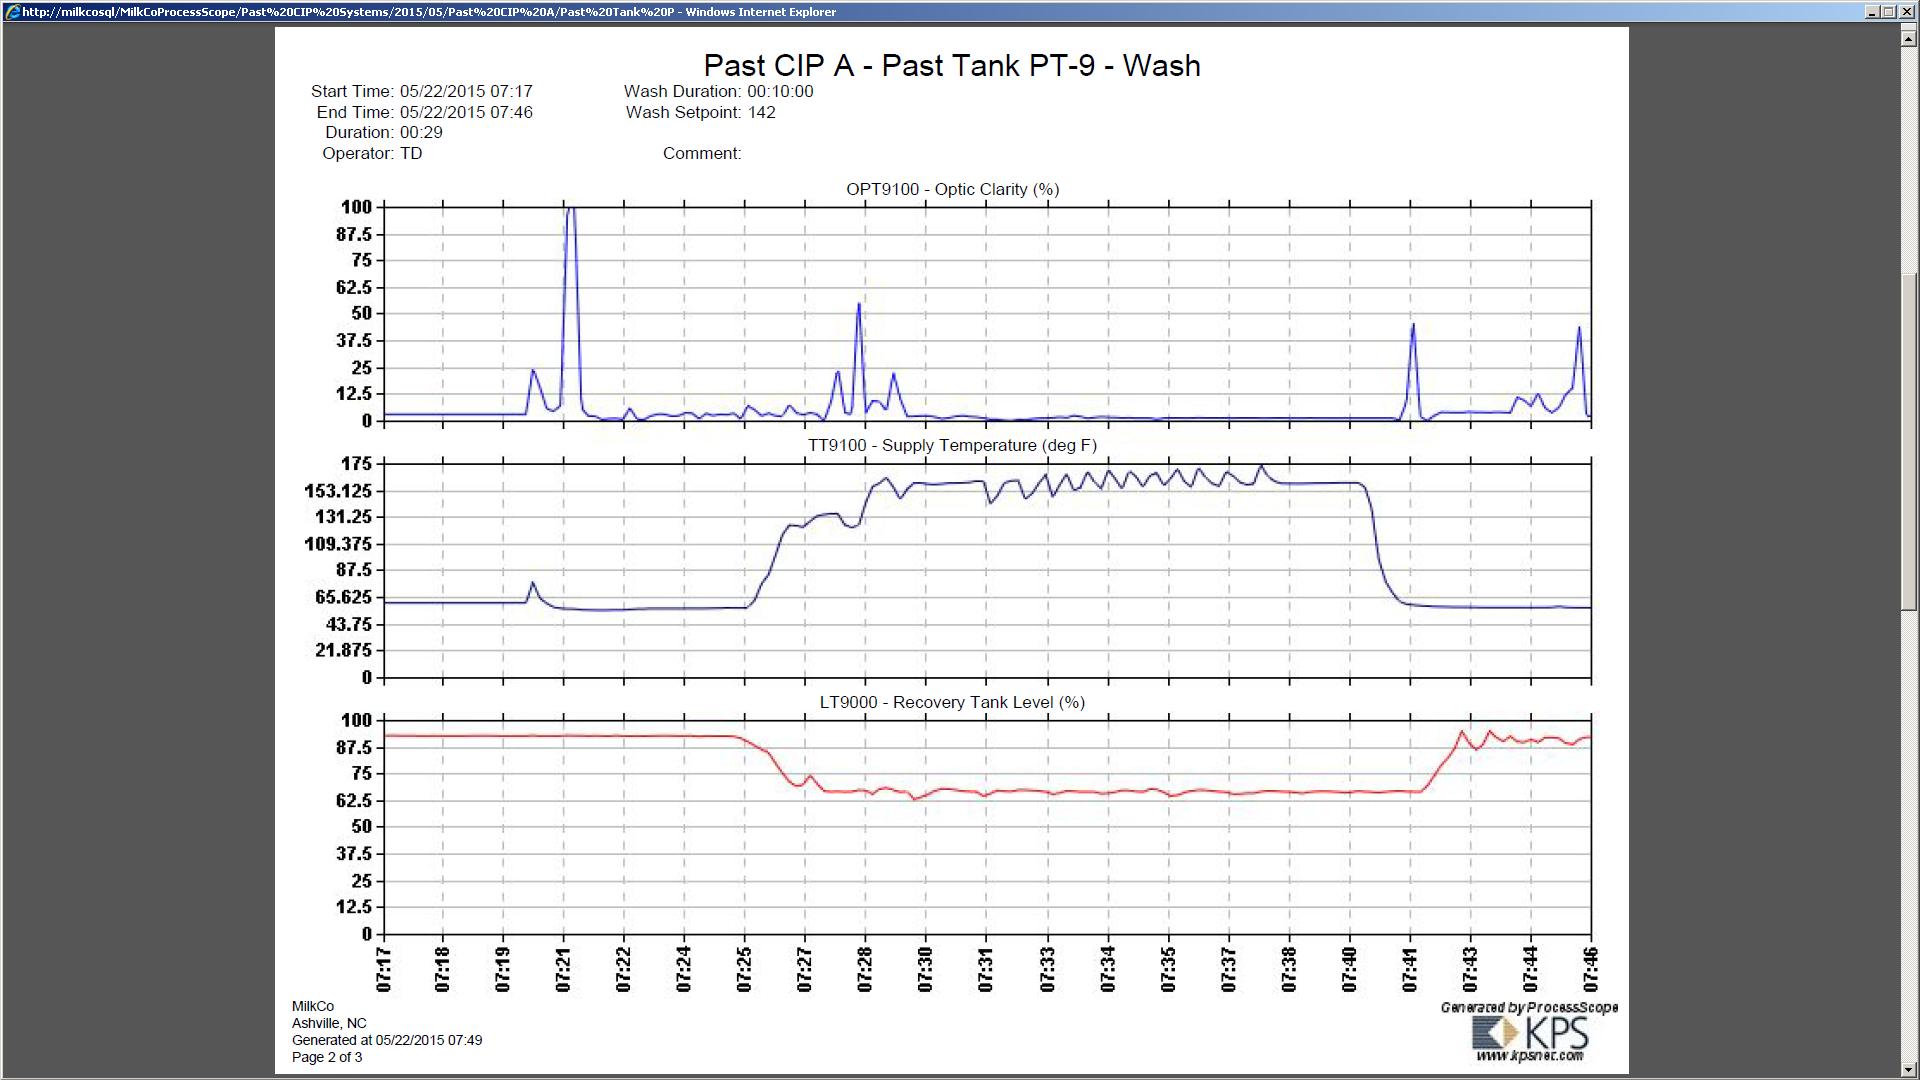Close the Internet Explorer window
The image size is (1920, 1080).
click(1906, 12)
